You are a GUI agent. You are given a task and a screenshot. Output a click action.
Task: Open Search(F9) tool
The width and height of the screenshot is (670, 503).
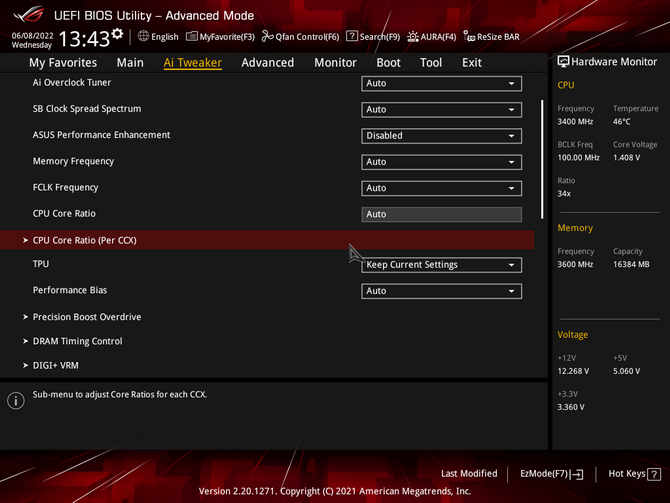coord(373,37)
